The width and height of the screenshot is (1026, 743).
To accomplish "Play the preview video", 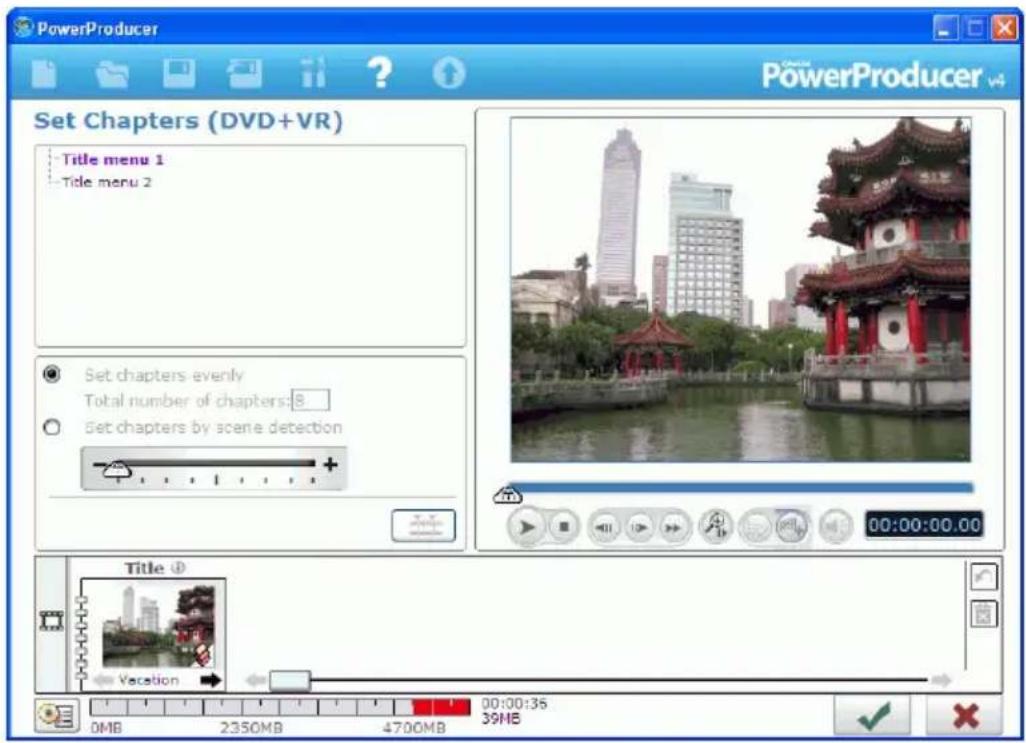I will click(x=526, y=527).
